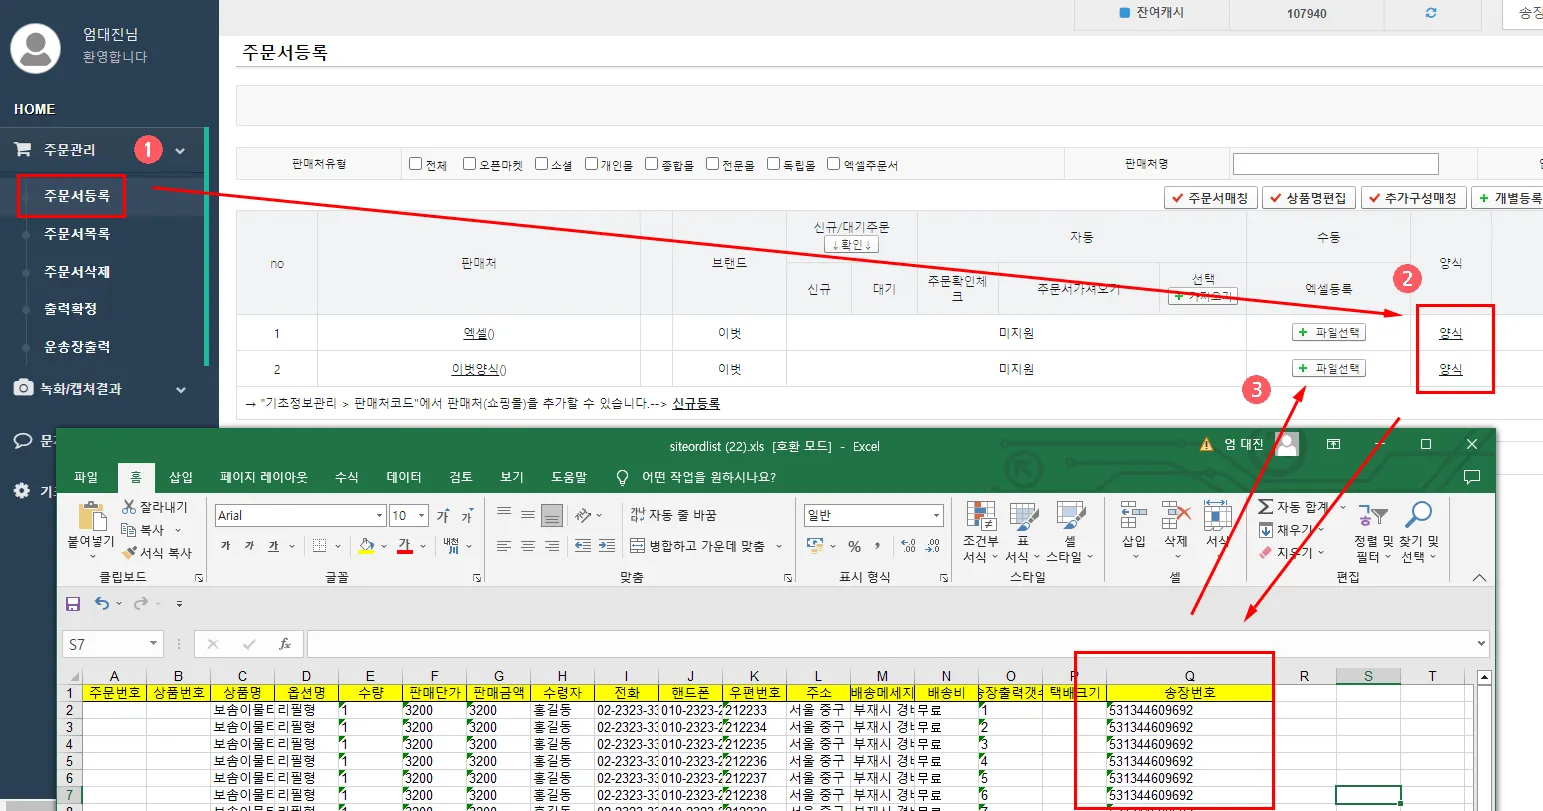Viewport: 1543px width, 811px height.
Task: Click the 파일선택 button for the 엑셀 row
Action: 1328,333
